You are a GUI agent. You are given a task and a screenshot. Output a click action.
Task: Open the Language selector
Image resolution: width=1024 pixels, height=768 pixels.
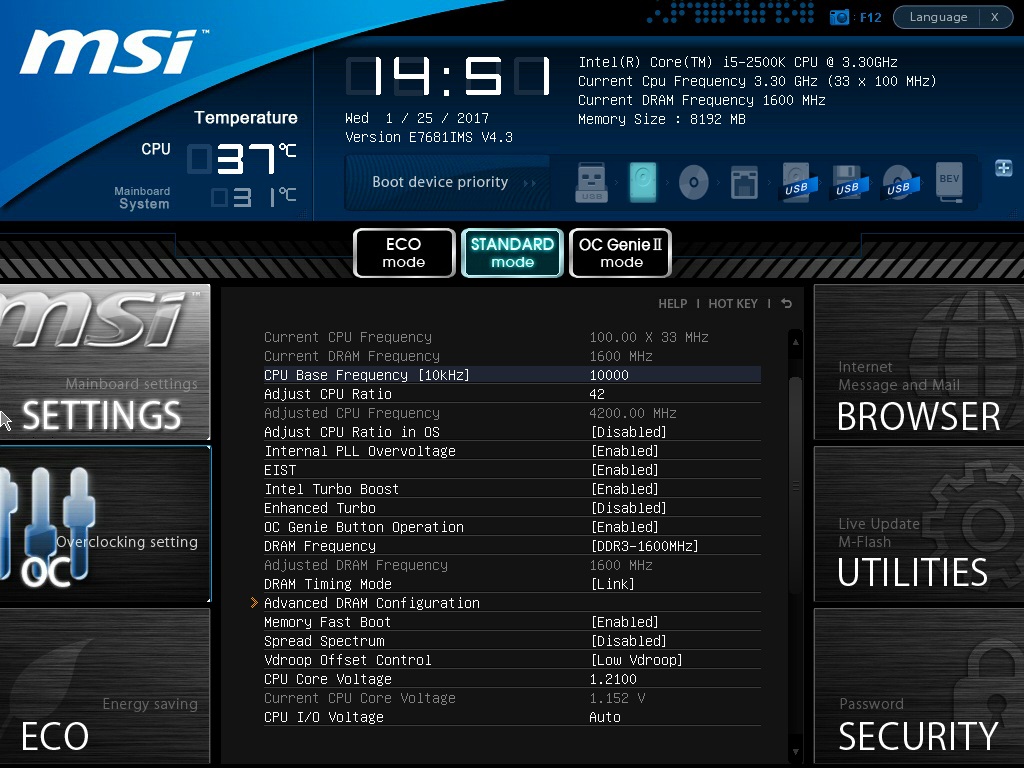click(938, 17)
